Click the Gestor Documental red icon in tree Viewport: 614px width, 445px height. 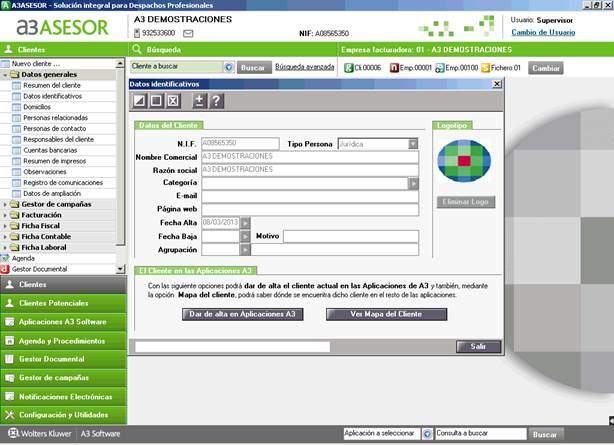pyautogui.click(x=5, y=269)
